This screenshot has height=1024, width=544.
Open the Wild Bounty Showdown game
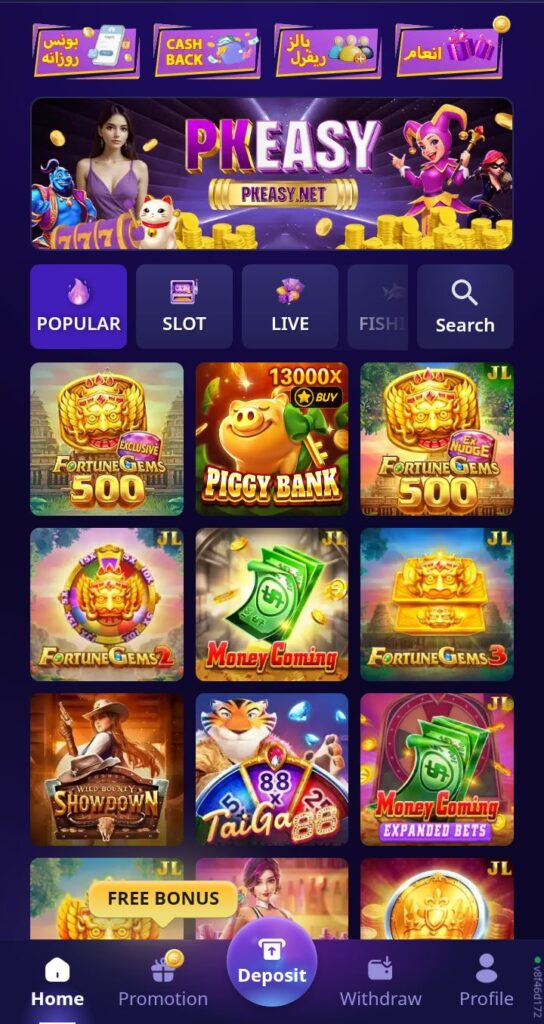point(106,769)
